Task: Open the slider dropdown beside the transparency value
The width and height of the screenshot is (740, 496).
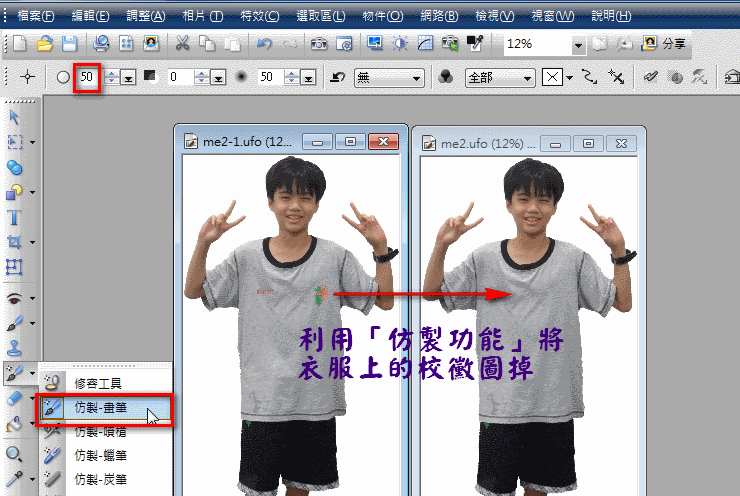Action: coord(218,77)
